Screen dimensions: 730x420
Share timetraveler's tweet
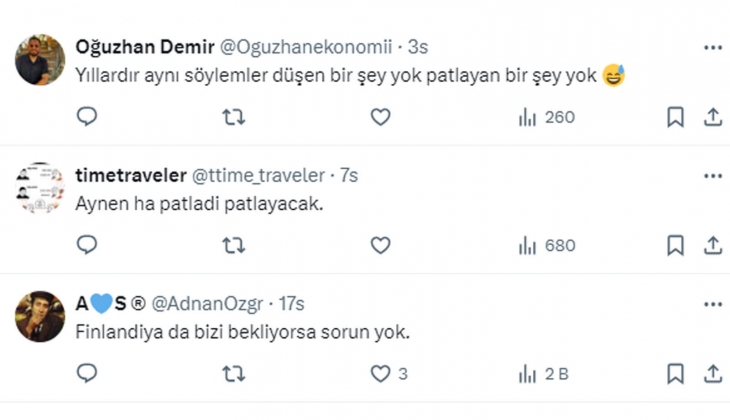click(712, 245)
